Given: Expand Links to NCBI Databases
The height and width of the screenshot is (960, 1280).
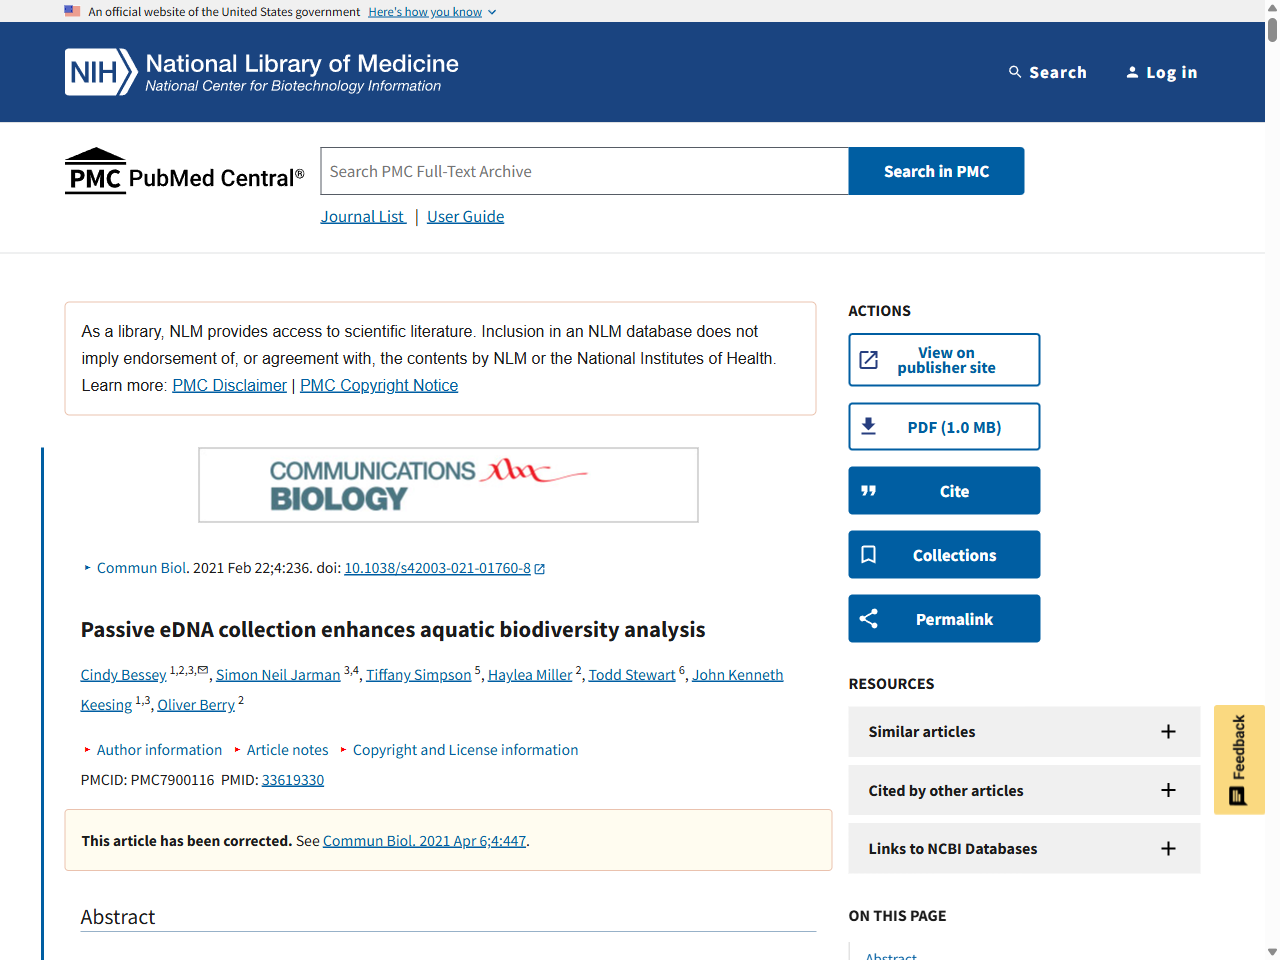Looking at the screenshot, I should pos(1023,849).
